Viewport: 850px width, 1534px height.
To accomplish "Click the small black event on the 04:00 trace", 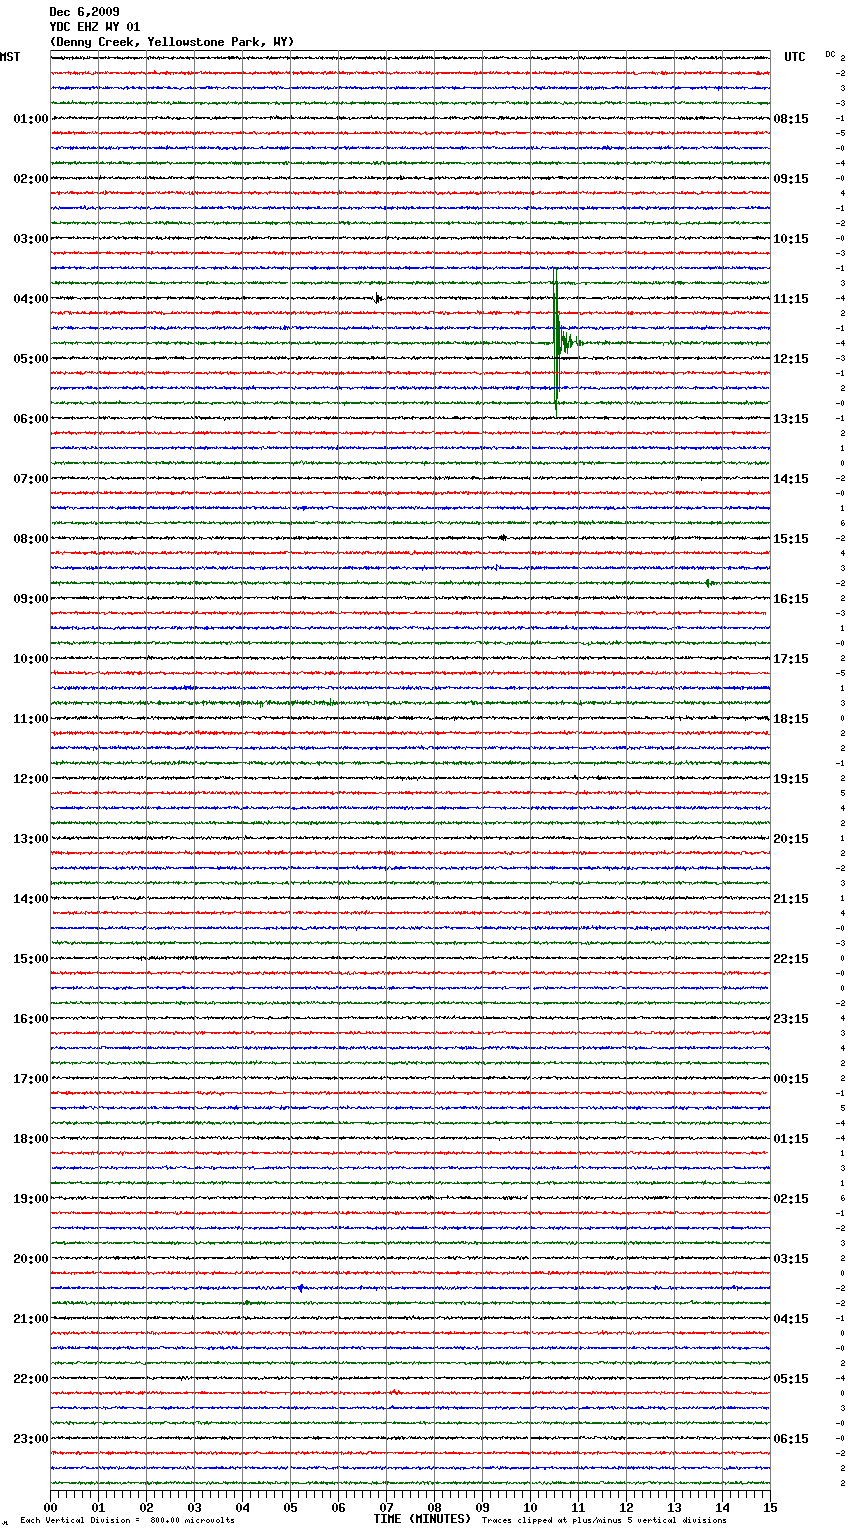I will tap(377, 298).
